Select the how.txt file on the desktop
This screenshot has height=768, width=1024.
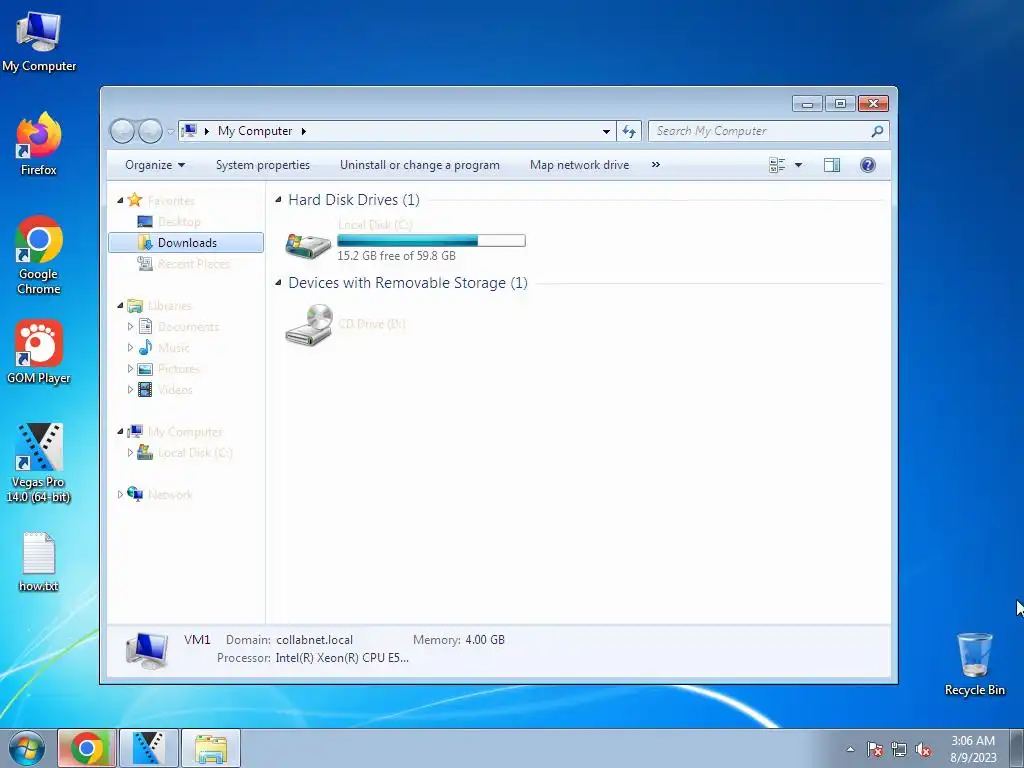coord(39,562)
